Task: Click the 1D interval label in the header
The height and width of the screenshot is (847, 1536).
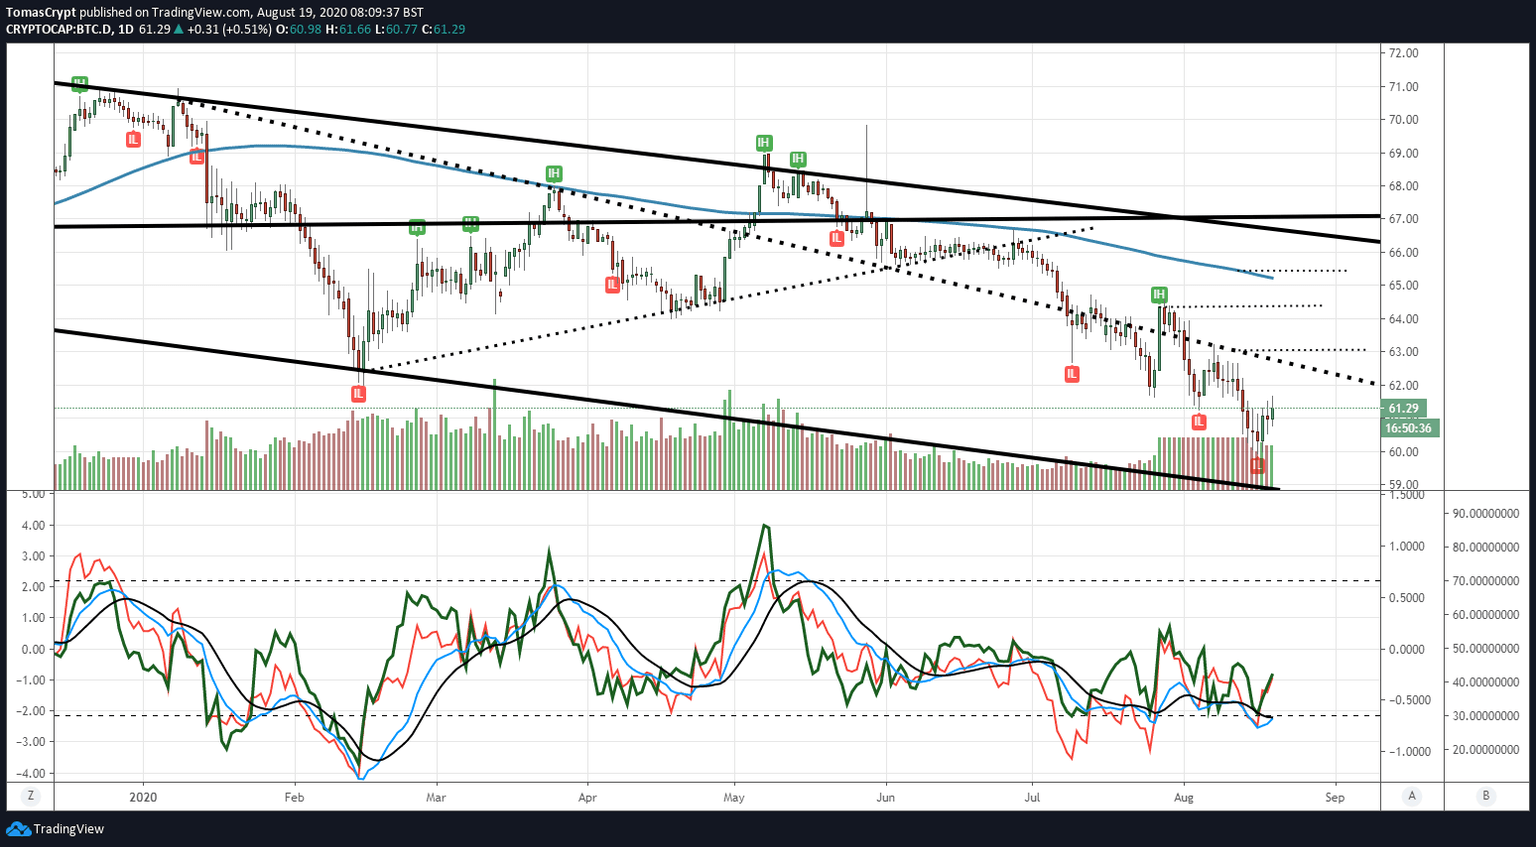Action: click(125, 29)
